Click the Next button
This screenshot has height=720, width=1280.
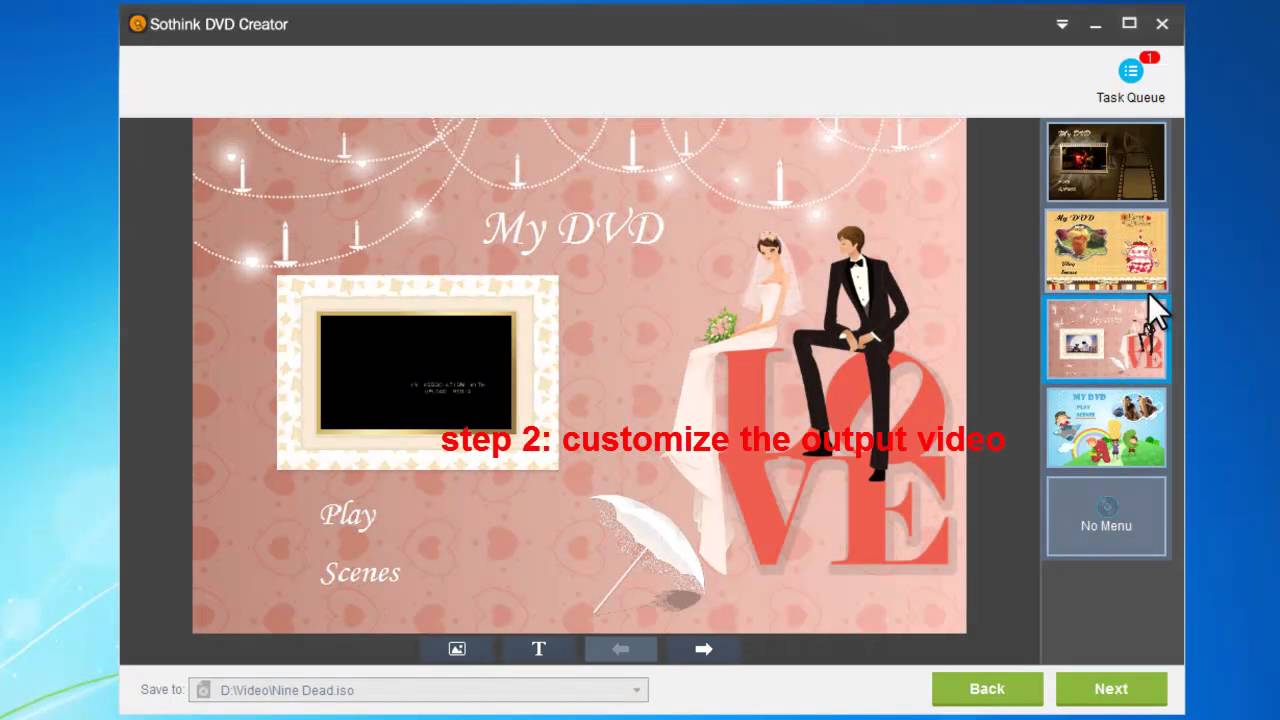(1111, 689)
